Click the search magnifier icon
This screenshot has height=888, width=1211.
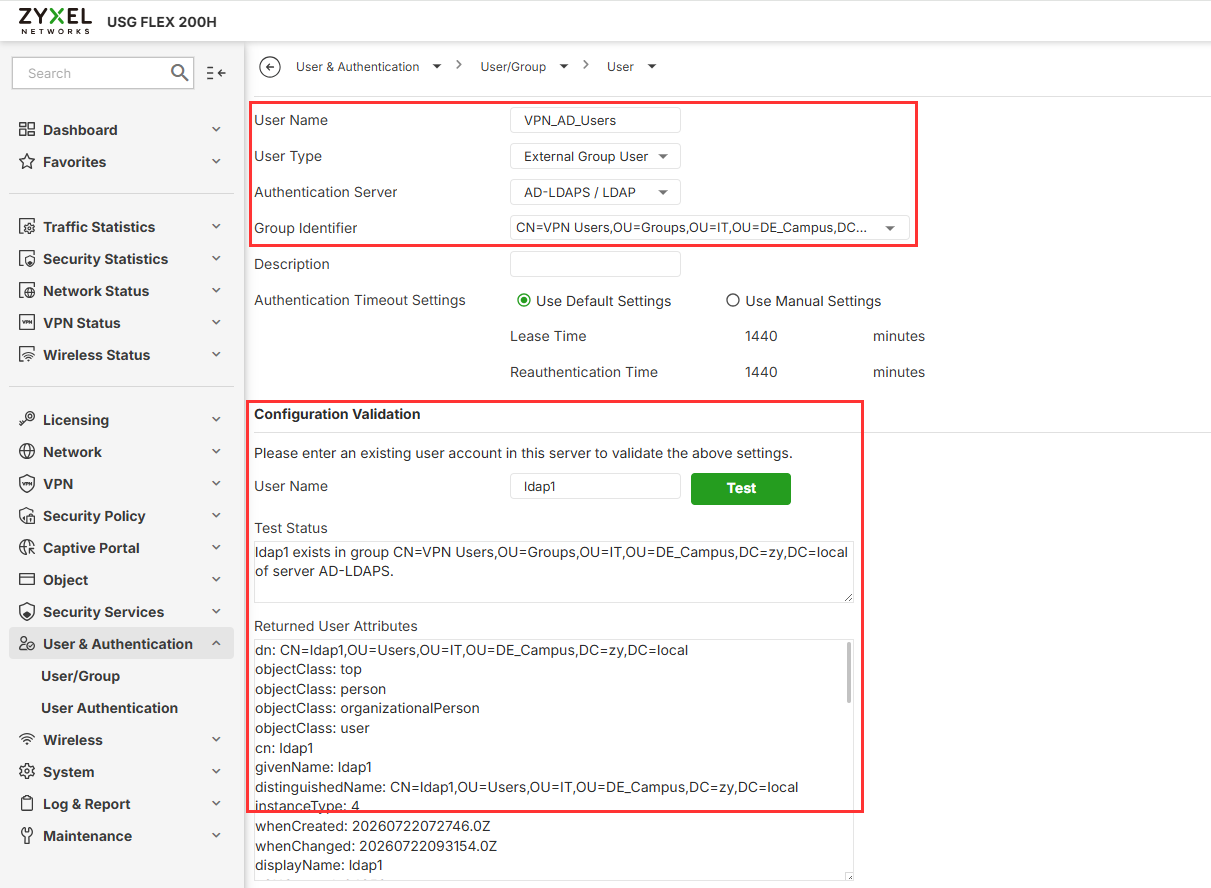click(x=180, y=72)
